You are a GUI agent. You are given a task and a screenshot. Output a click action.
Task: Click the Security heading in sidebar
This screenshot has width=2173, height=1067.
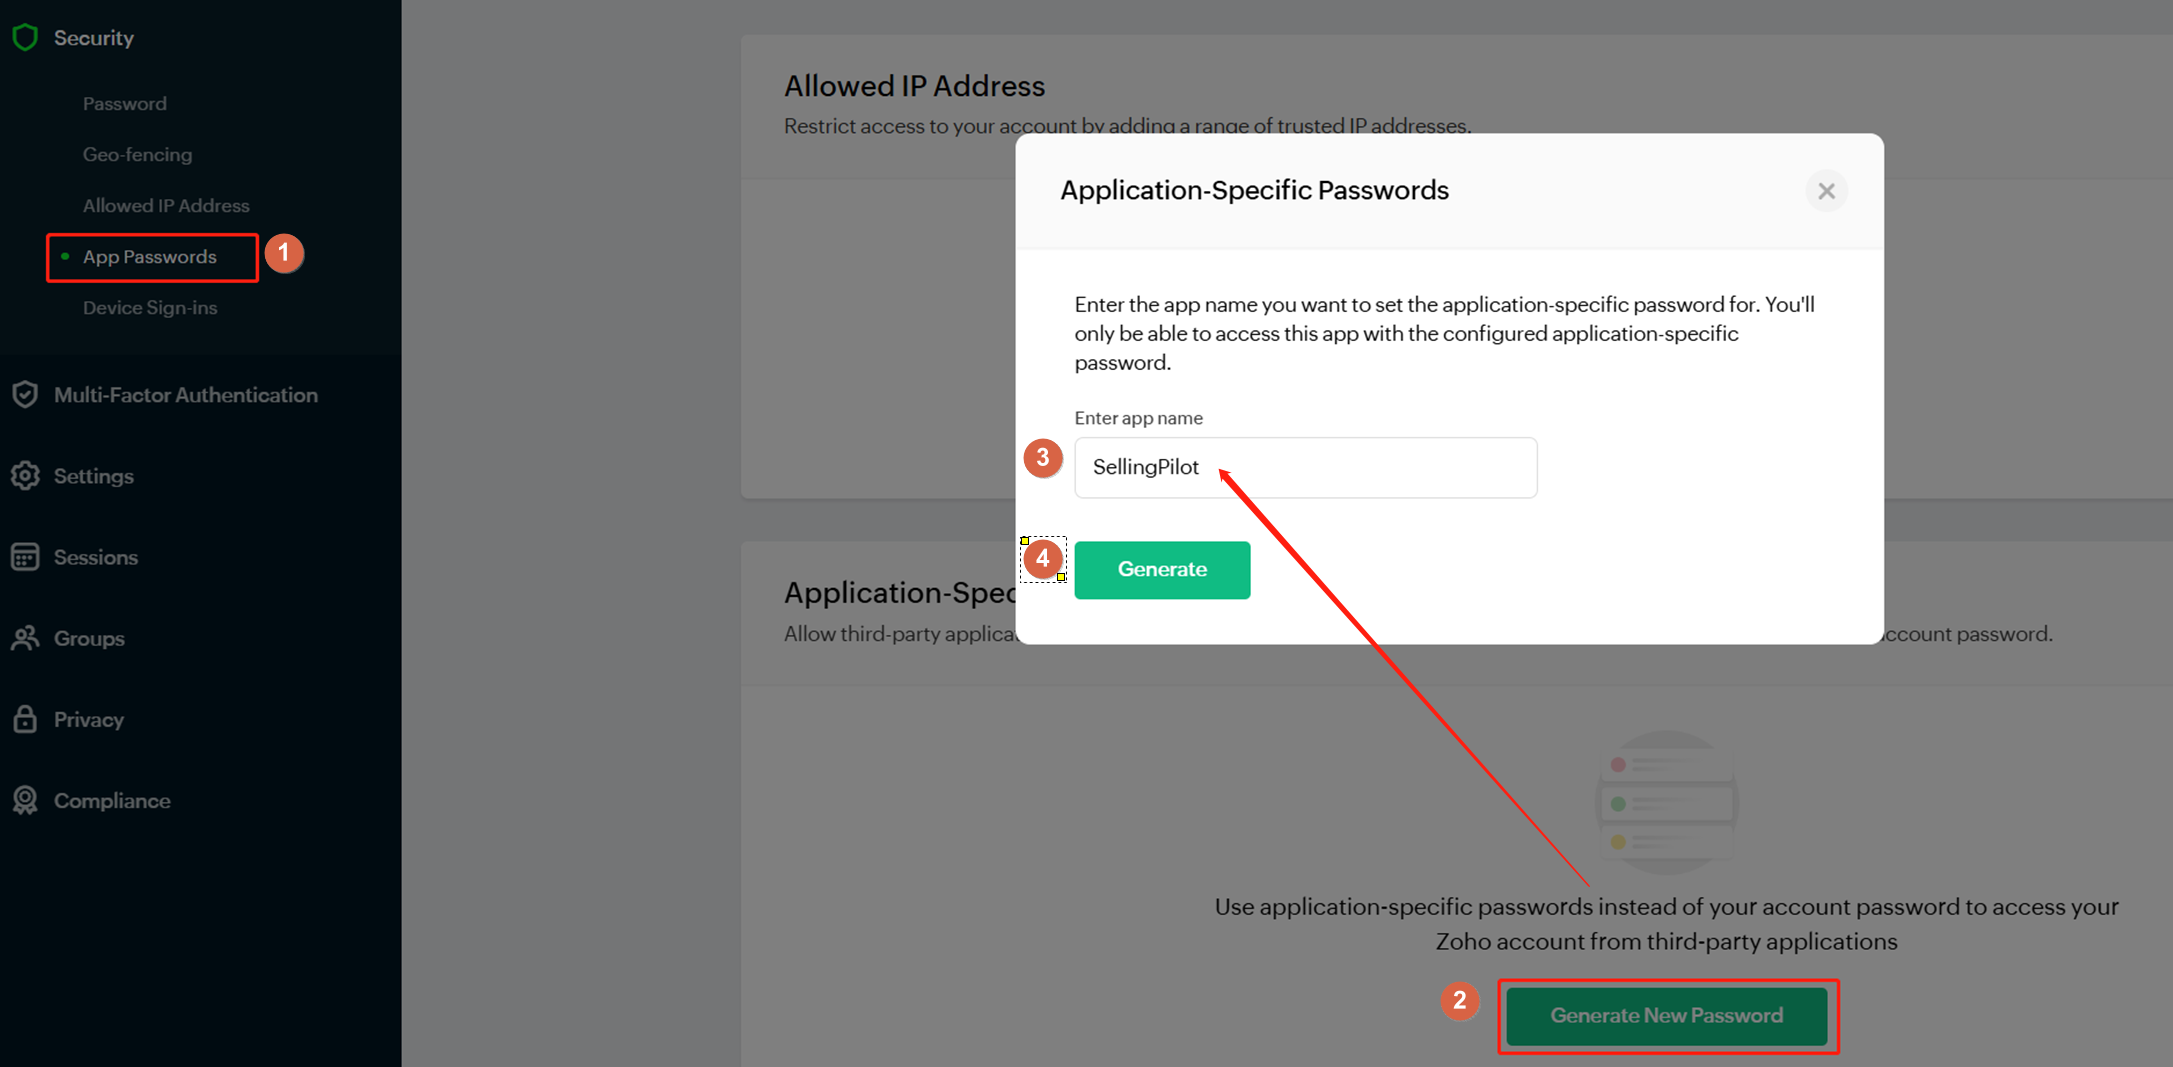94,38
